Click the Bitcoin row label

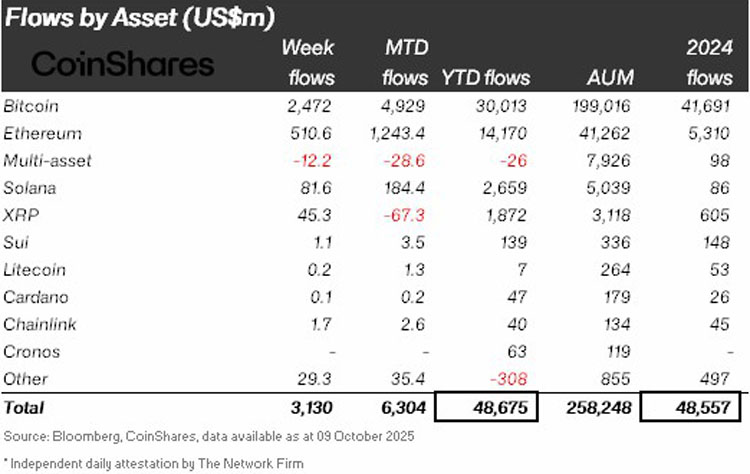[x=35, y=107]
